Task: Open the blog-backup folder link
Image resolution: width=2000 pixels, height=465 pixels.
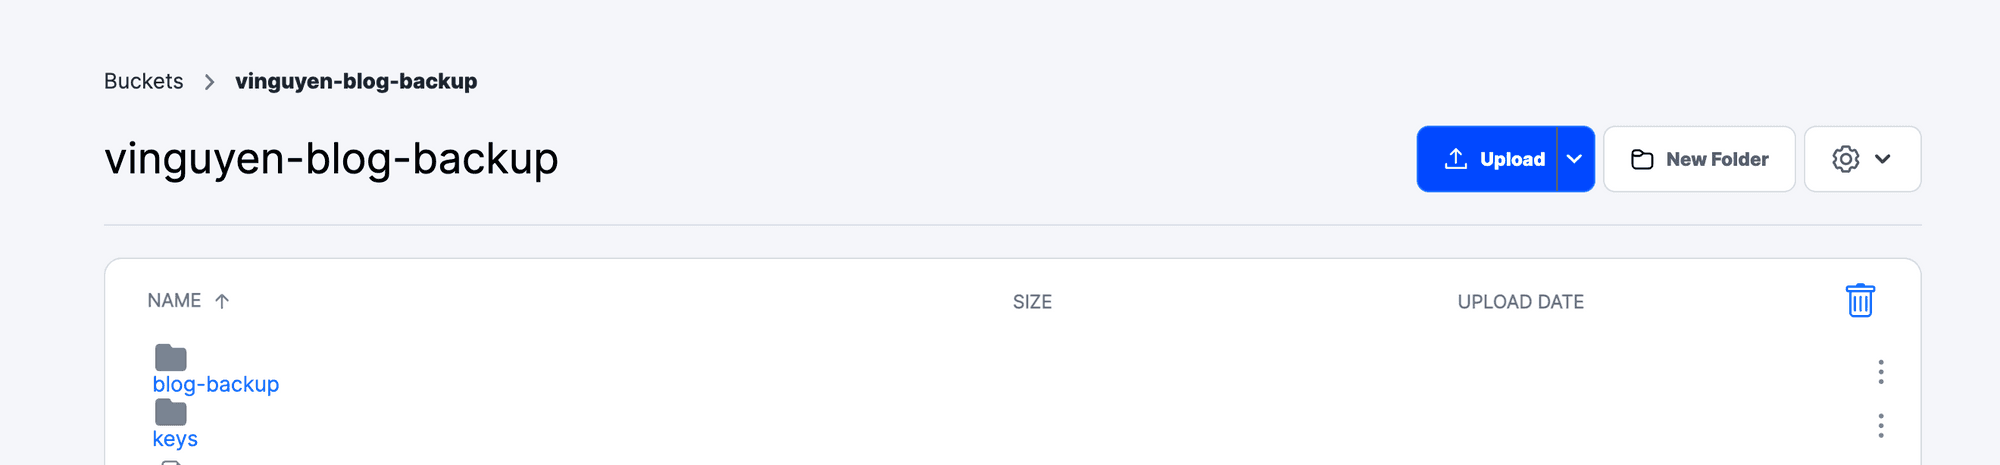Action: [216, 384]
